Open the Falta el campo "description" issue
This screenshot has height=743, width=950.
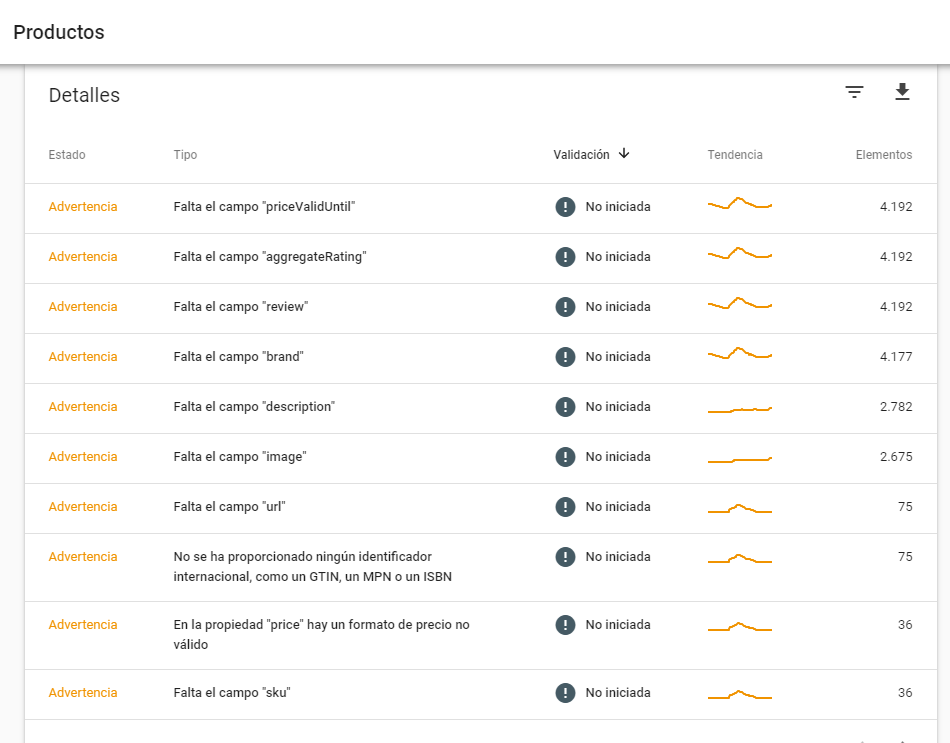pos(254,407)
